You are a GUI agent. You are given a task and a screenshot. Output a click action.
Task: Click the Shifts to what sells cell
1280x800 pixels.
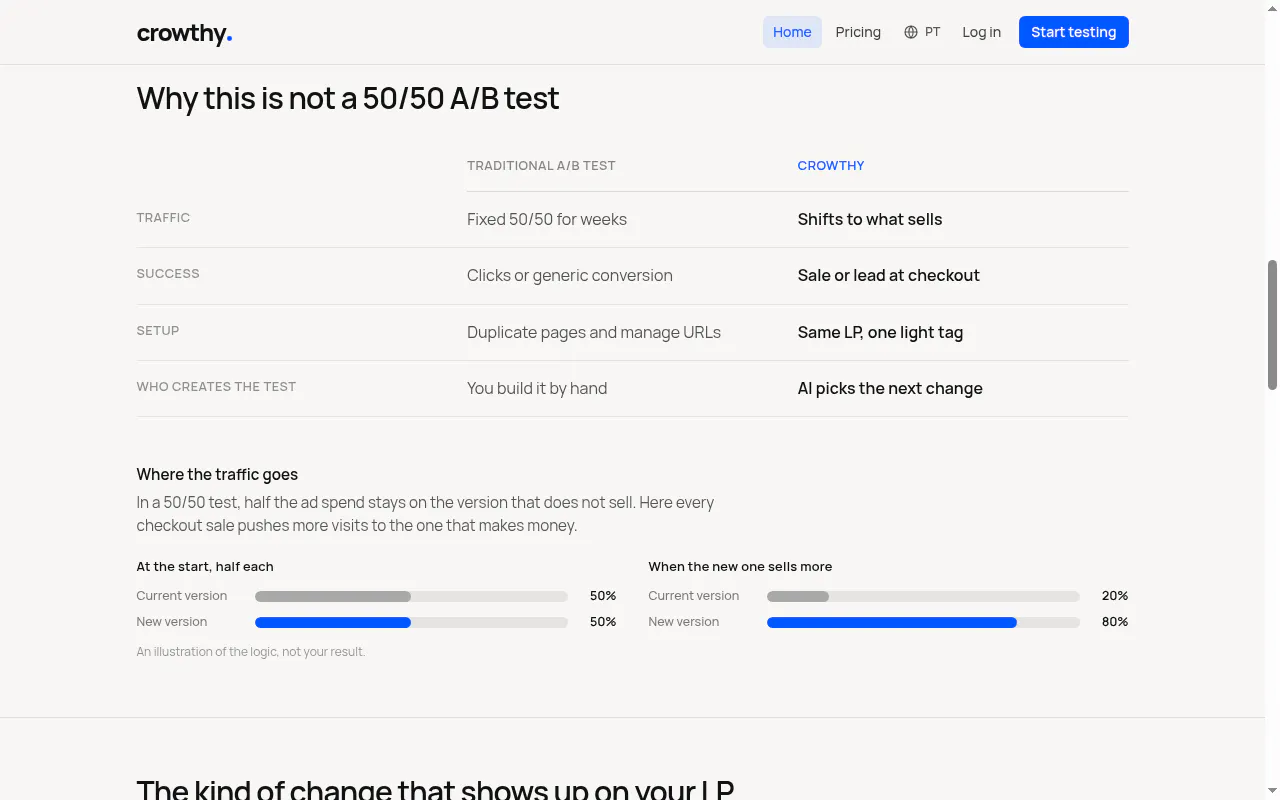click(x=870, y=219)
